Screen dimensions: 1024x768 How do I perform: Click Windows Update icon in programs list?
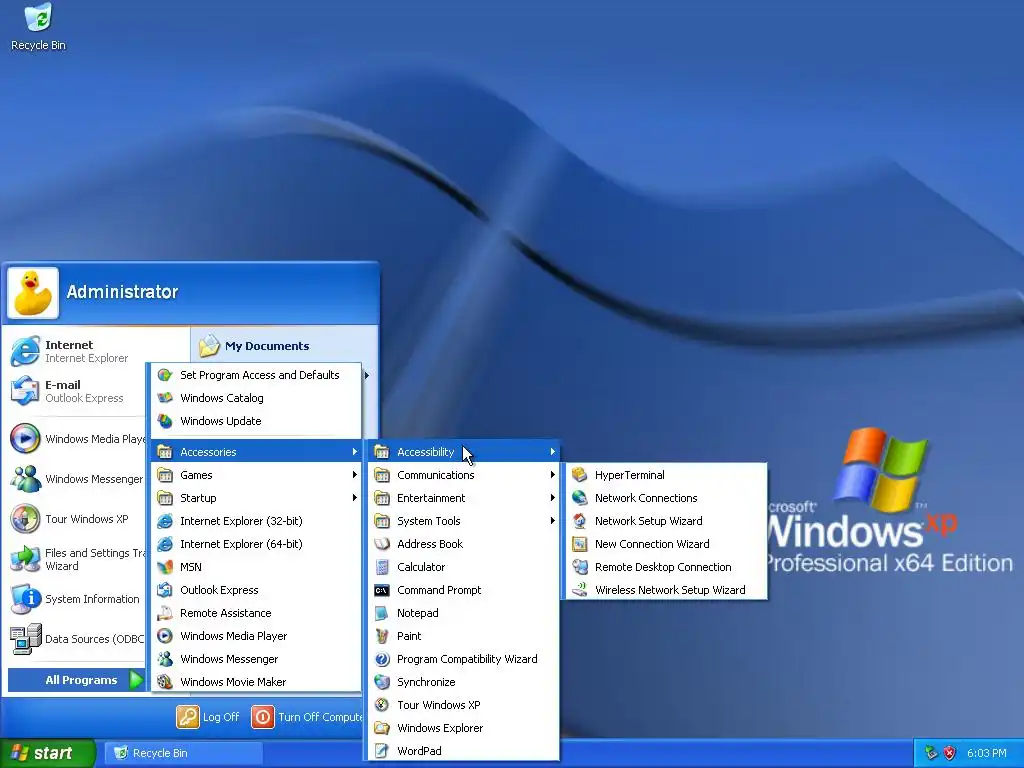165,421
